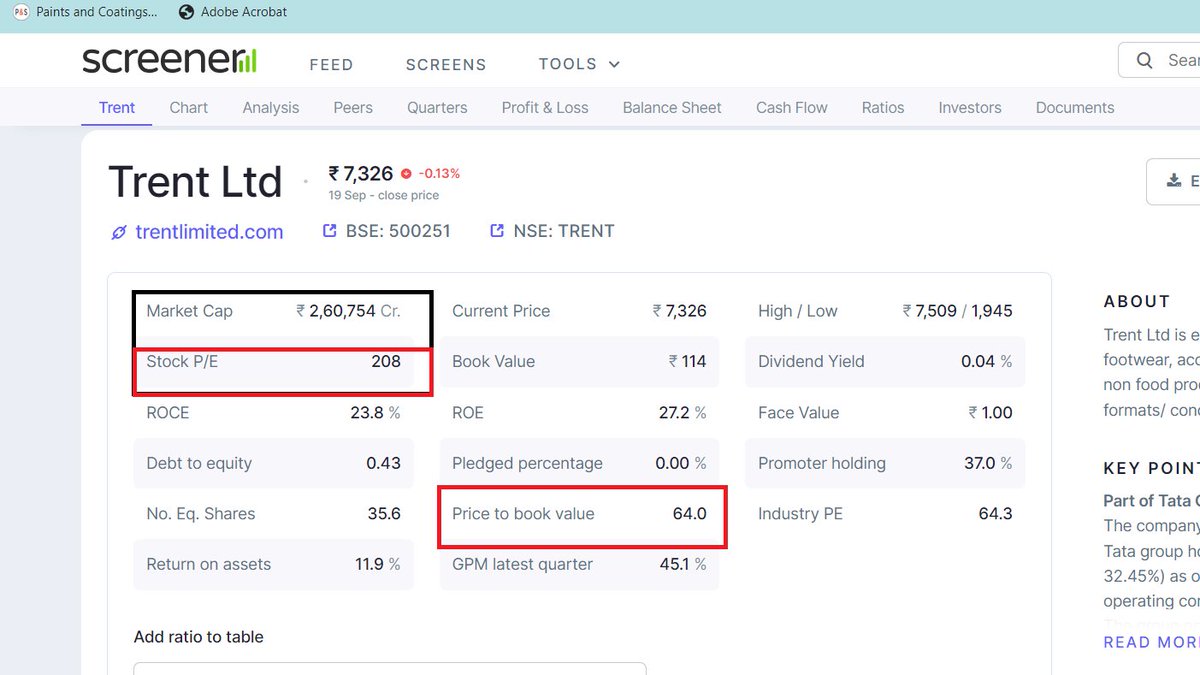Open the BSE external link icon
Image resolution: width=1200 pixels, height=675 pixels.
click(329, 231)
